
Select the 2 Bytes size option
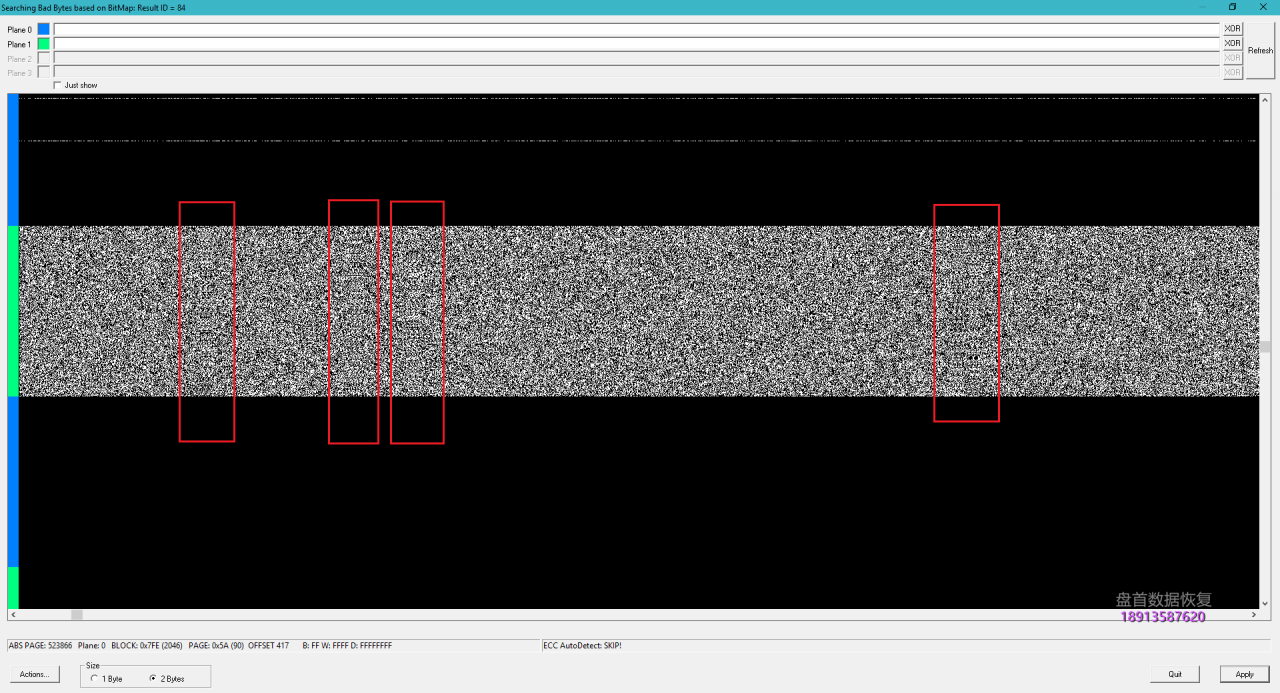153,678
